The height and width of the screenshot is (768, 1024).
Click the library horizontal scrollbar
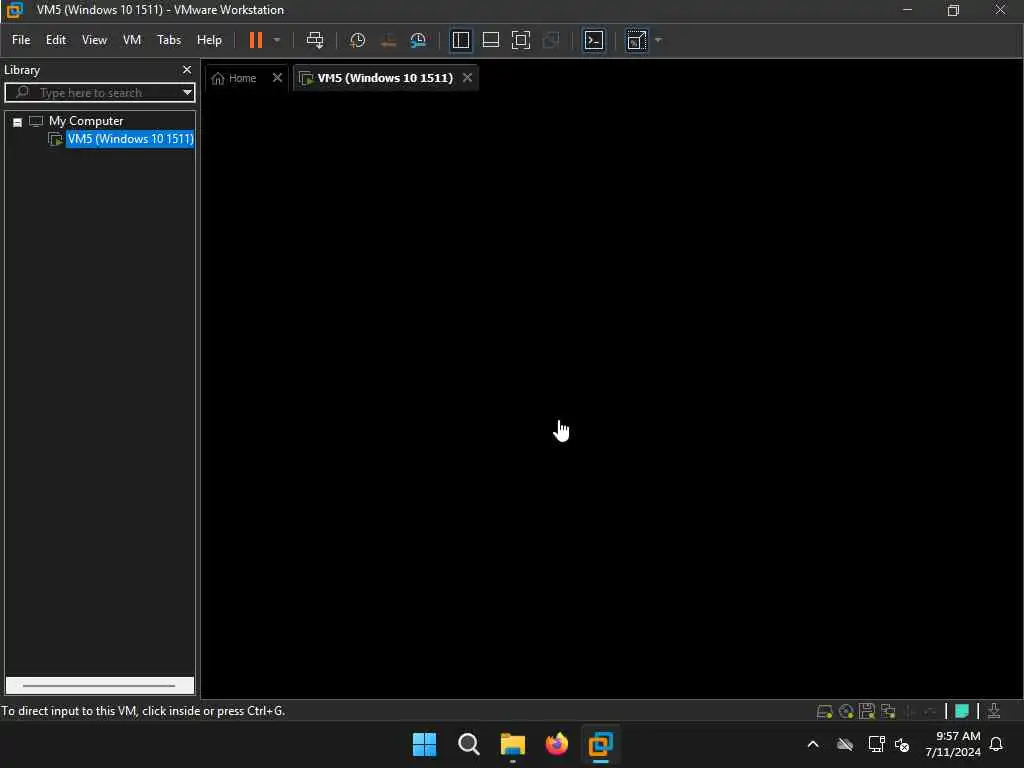[99, 686]
